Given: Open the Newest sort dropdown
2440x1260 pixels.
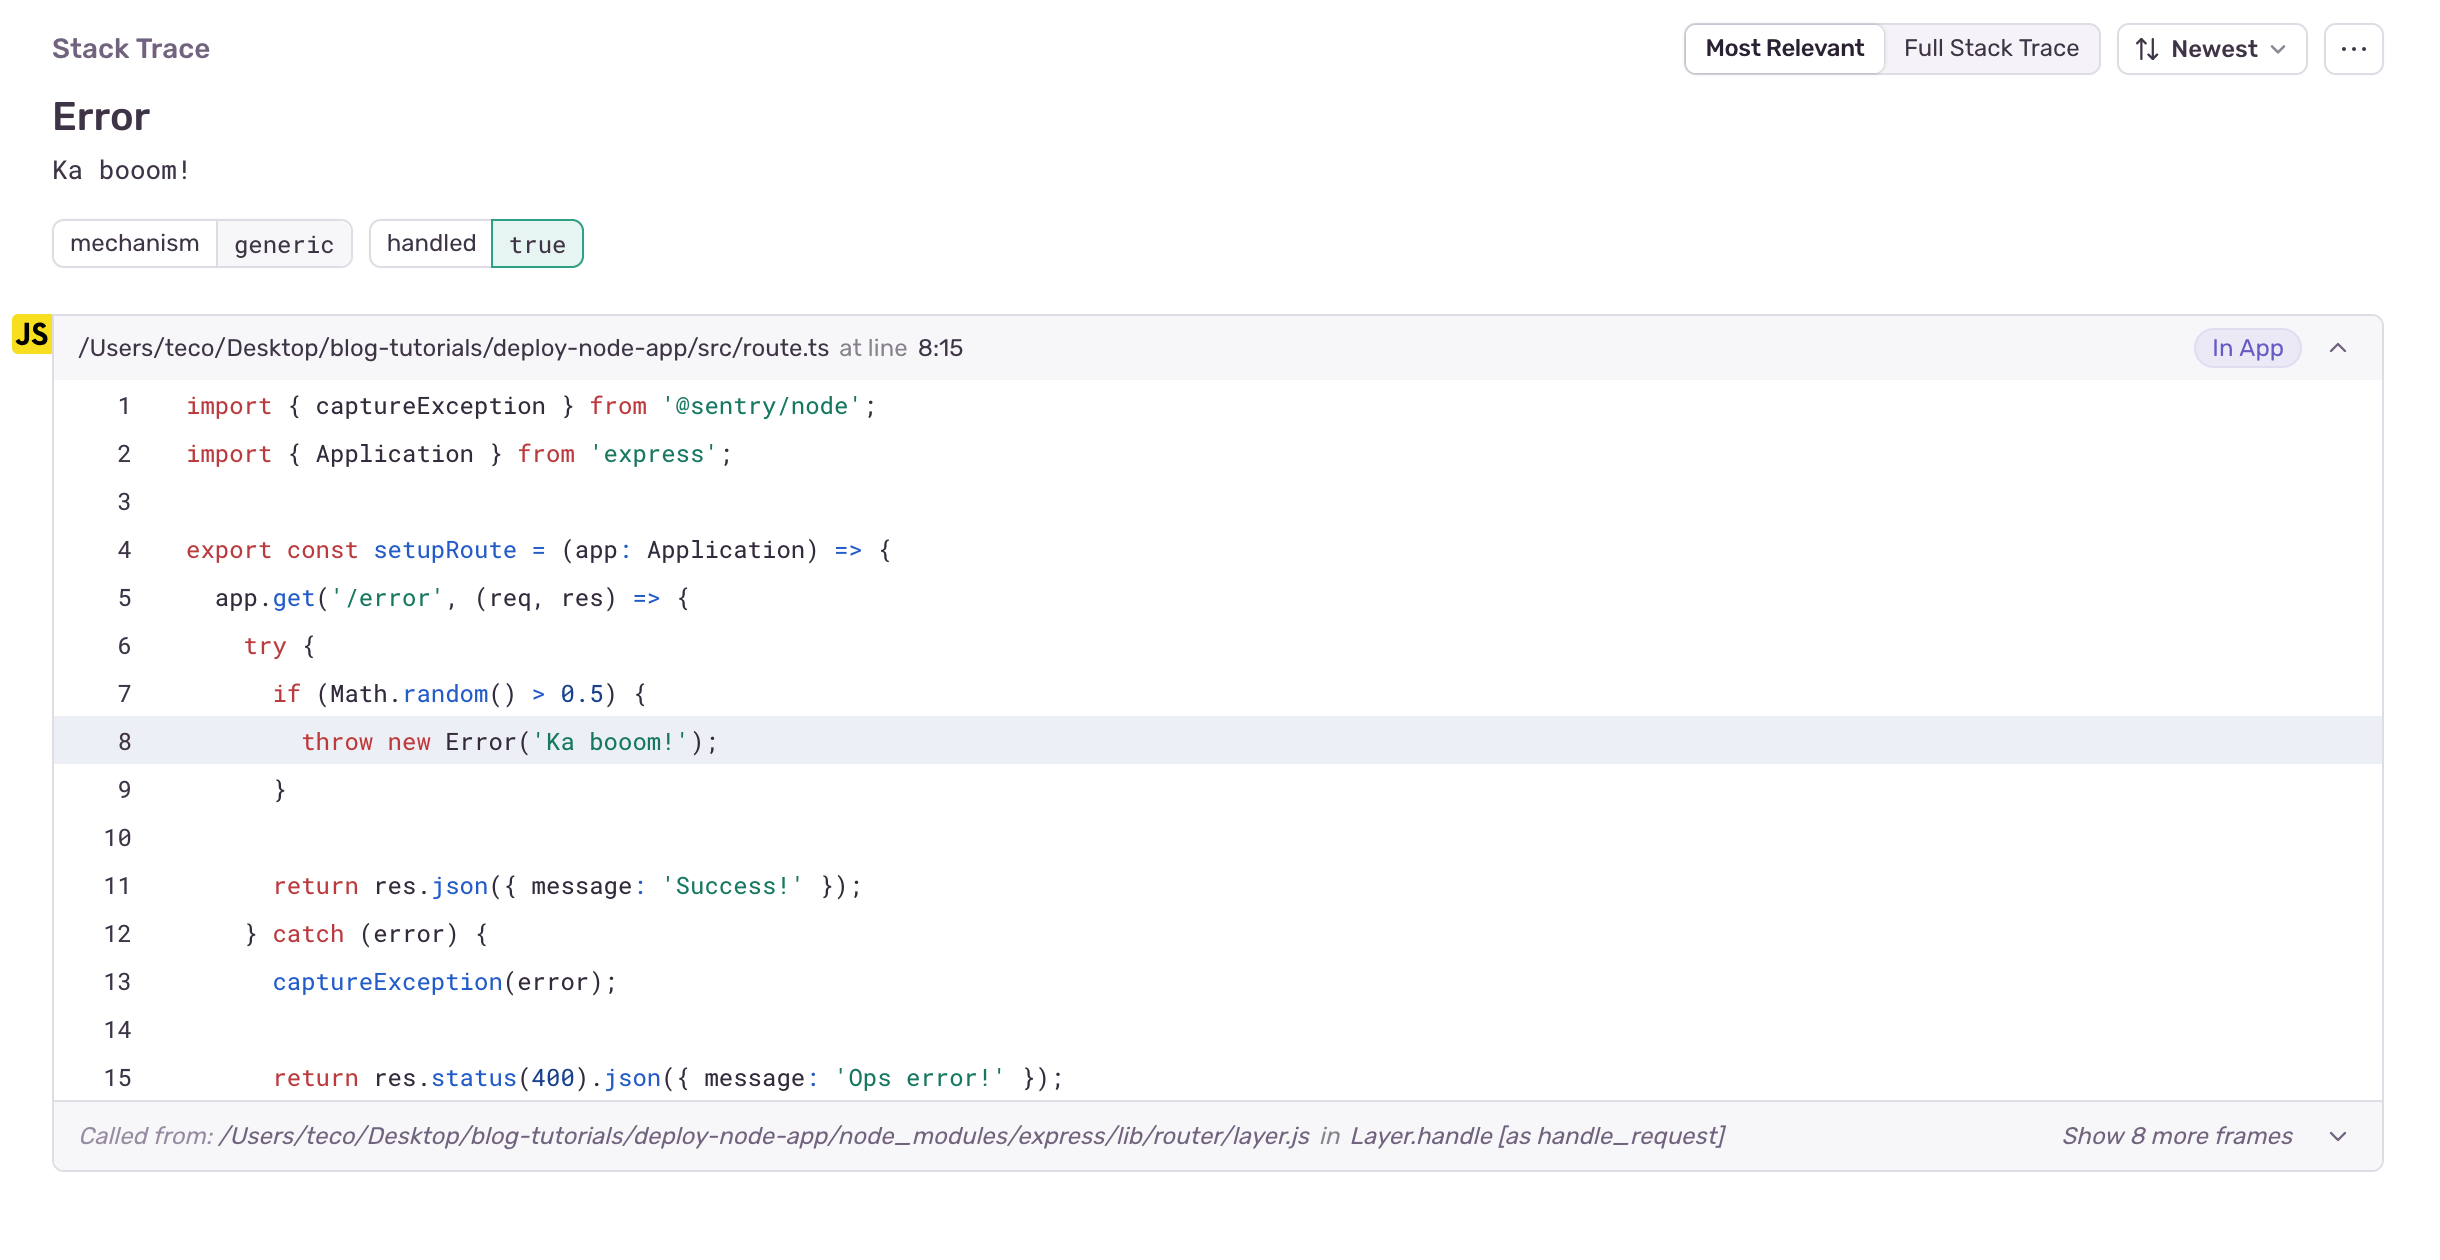Looking at the screenshot, I should click(2212, 48).
